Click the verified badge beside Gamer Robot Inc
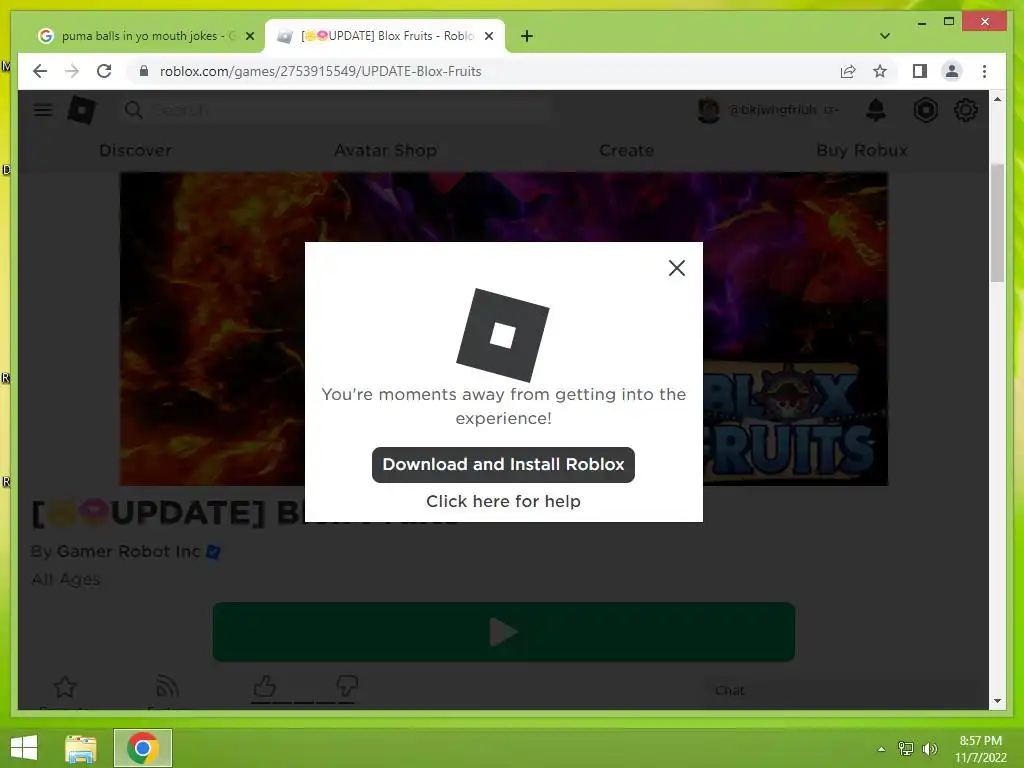1024x768 pixels. tap(213, 552)
